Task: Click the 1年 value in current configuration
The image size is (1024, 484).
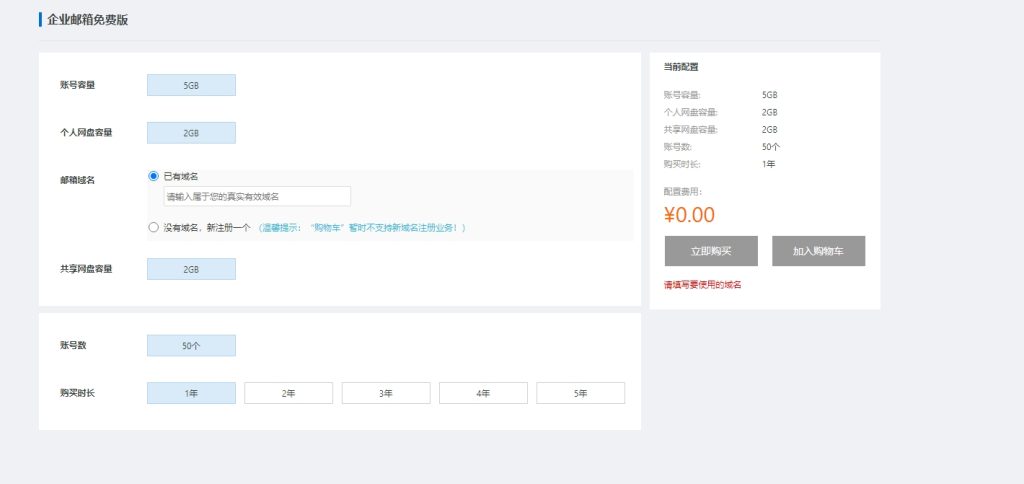Action: tap(769, 164)
